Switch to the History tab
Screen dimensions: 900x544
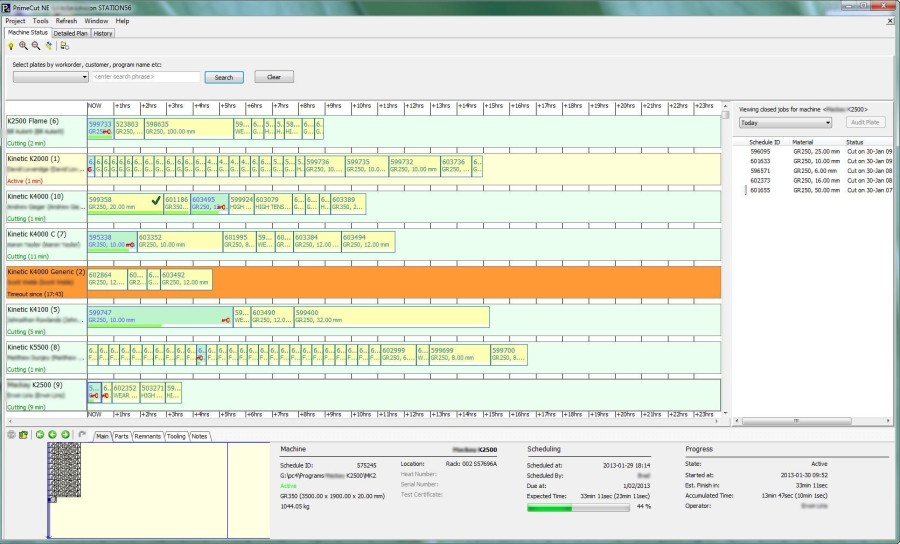pyautogui.click(x=103, y=33)
